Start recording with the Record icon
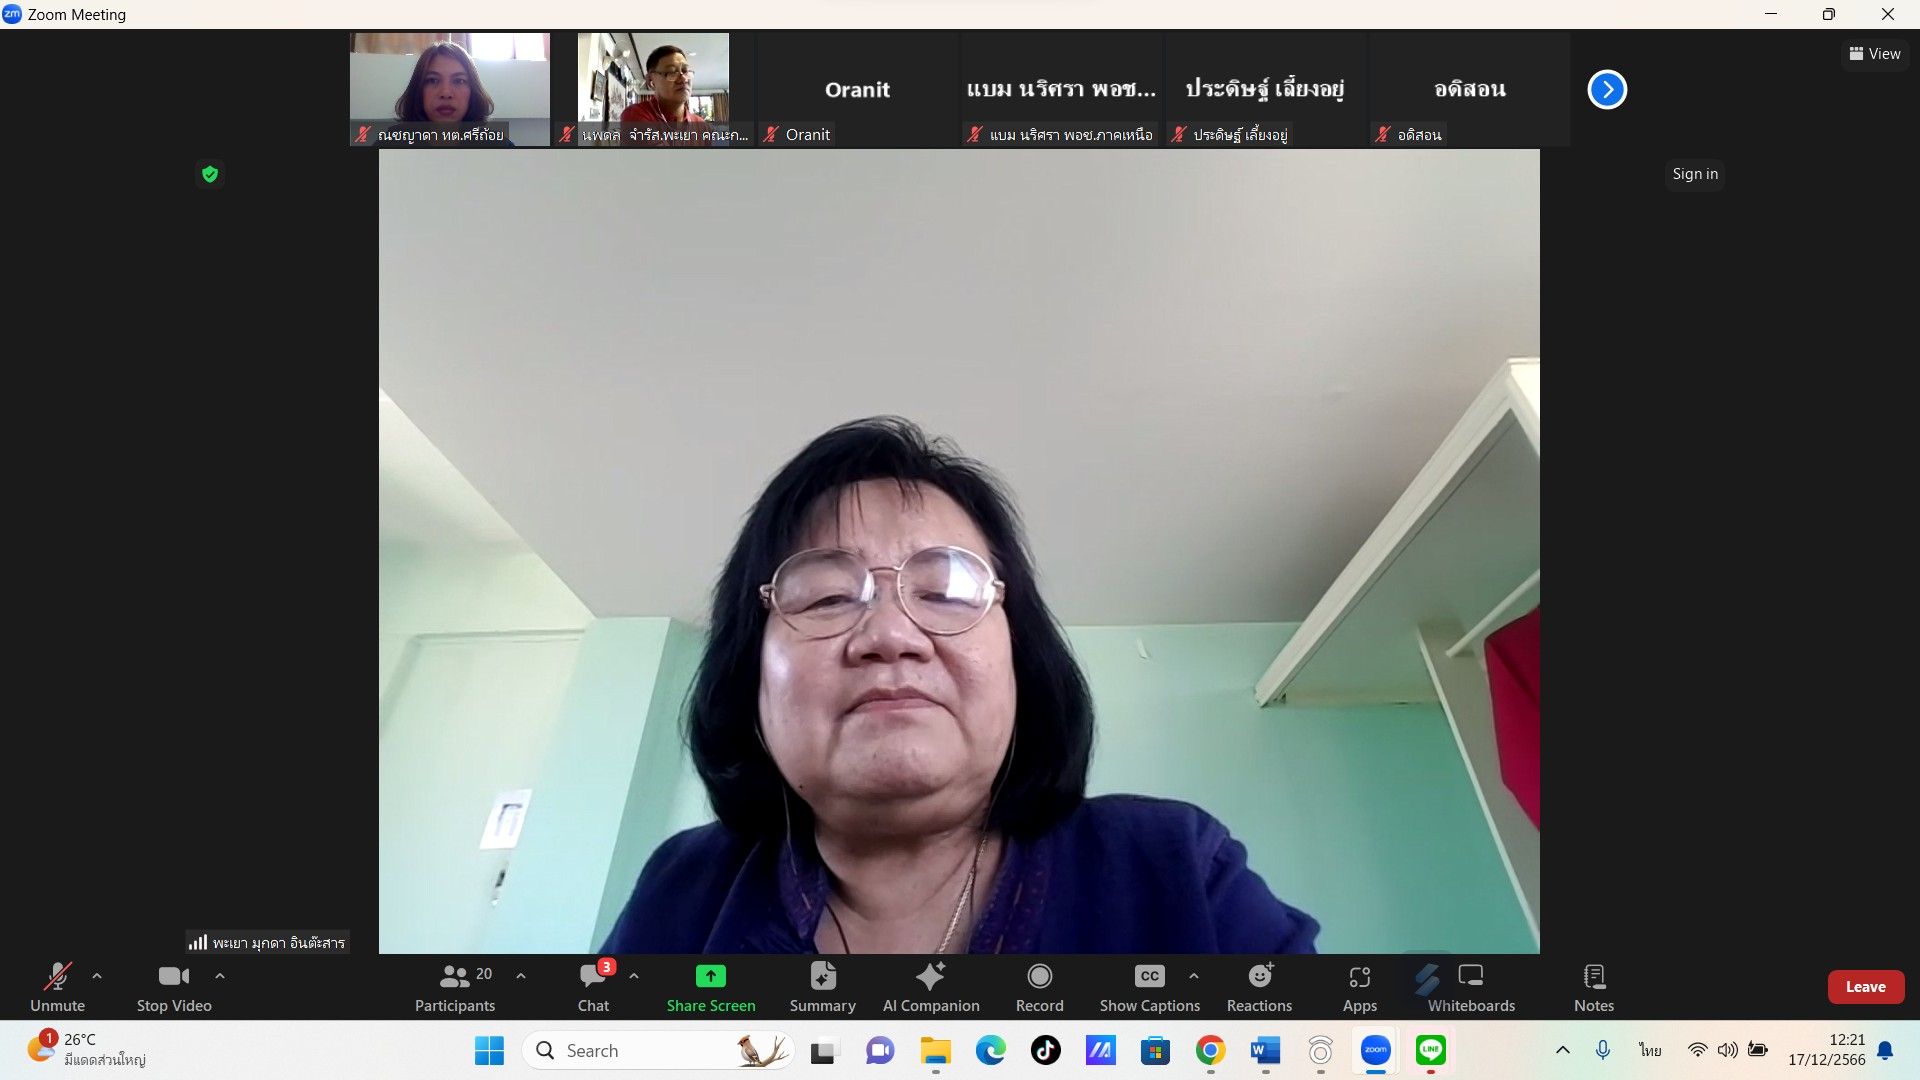The image size is (1920, 1080). 1039,987
